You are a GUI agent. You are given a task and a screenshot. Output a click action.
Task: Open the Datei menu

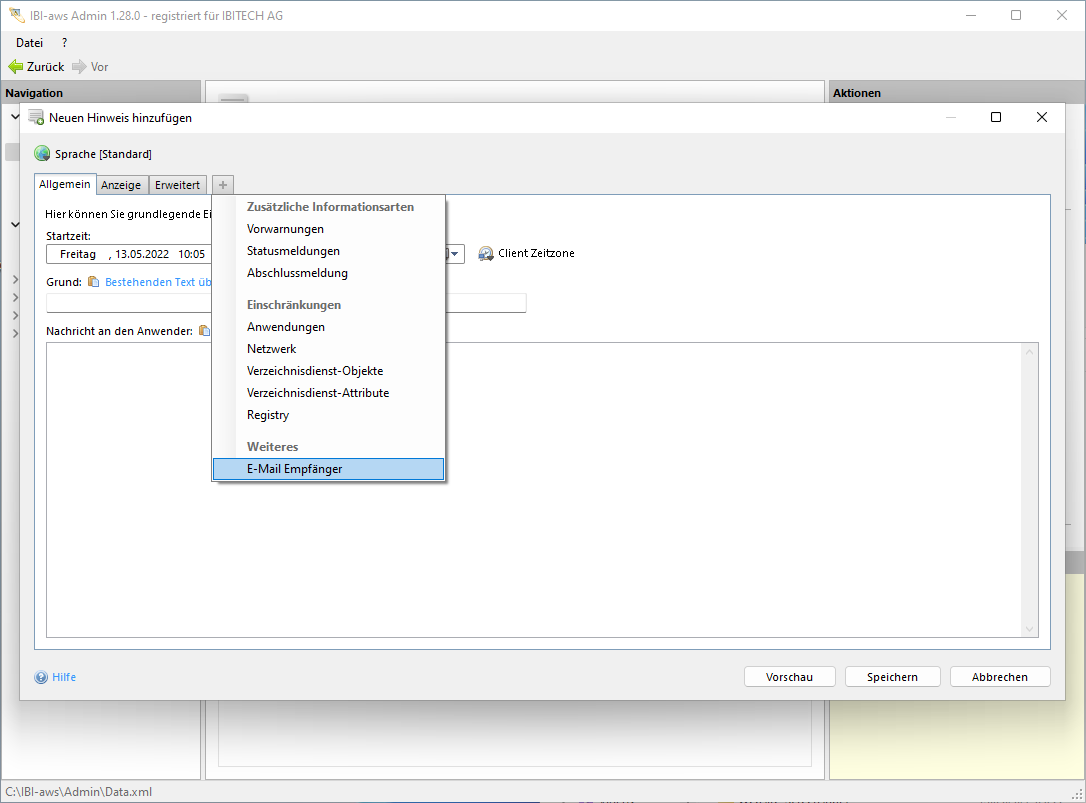click(x=29, y=43)
